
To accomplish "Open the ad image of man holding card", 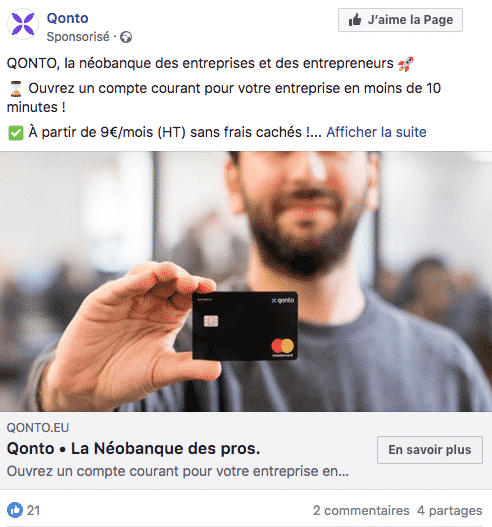I will pyautogui.click(x=246, y=281).
